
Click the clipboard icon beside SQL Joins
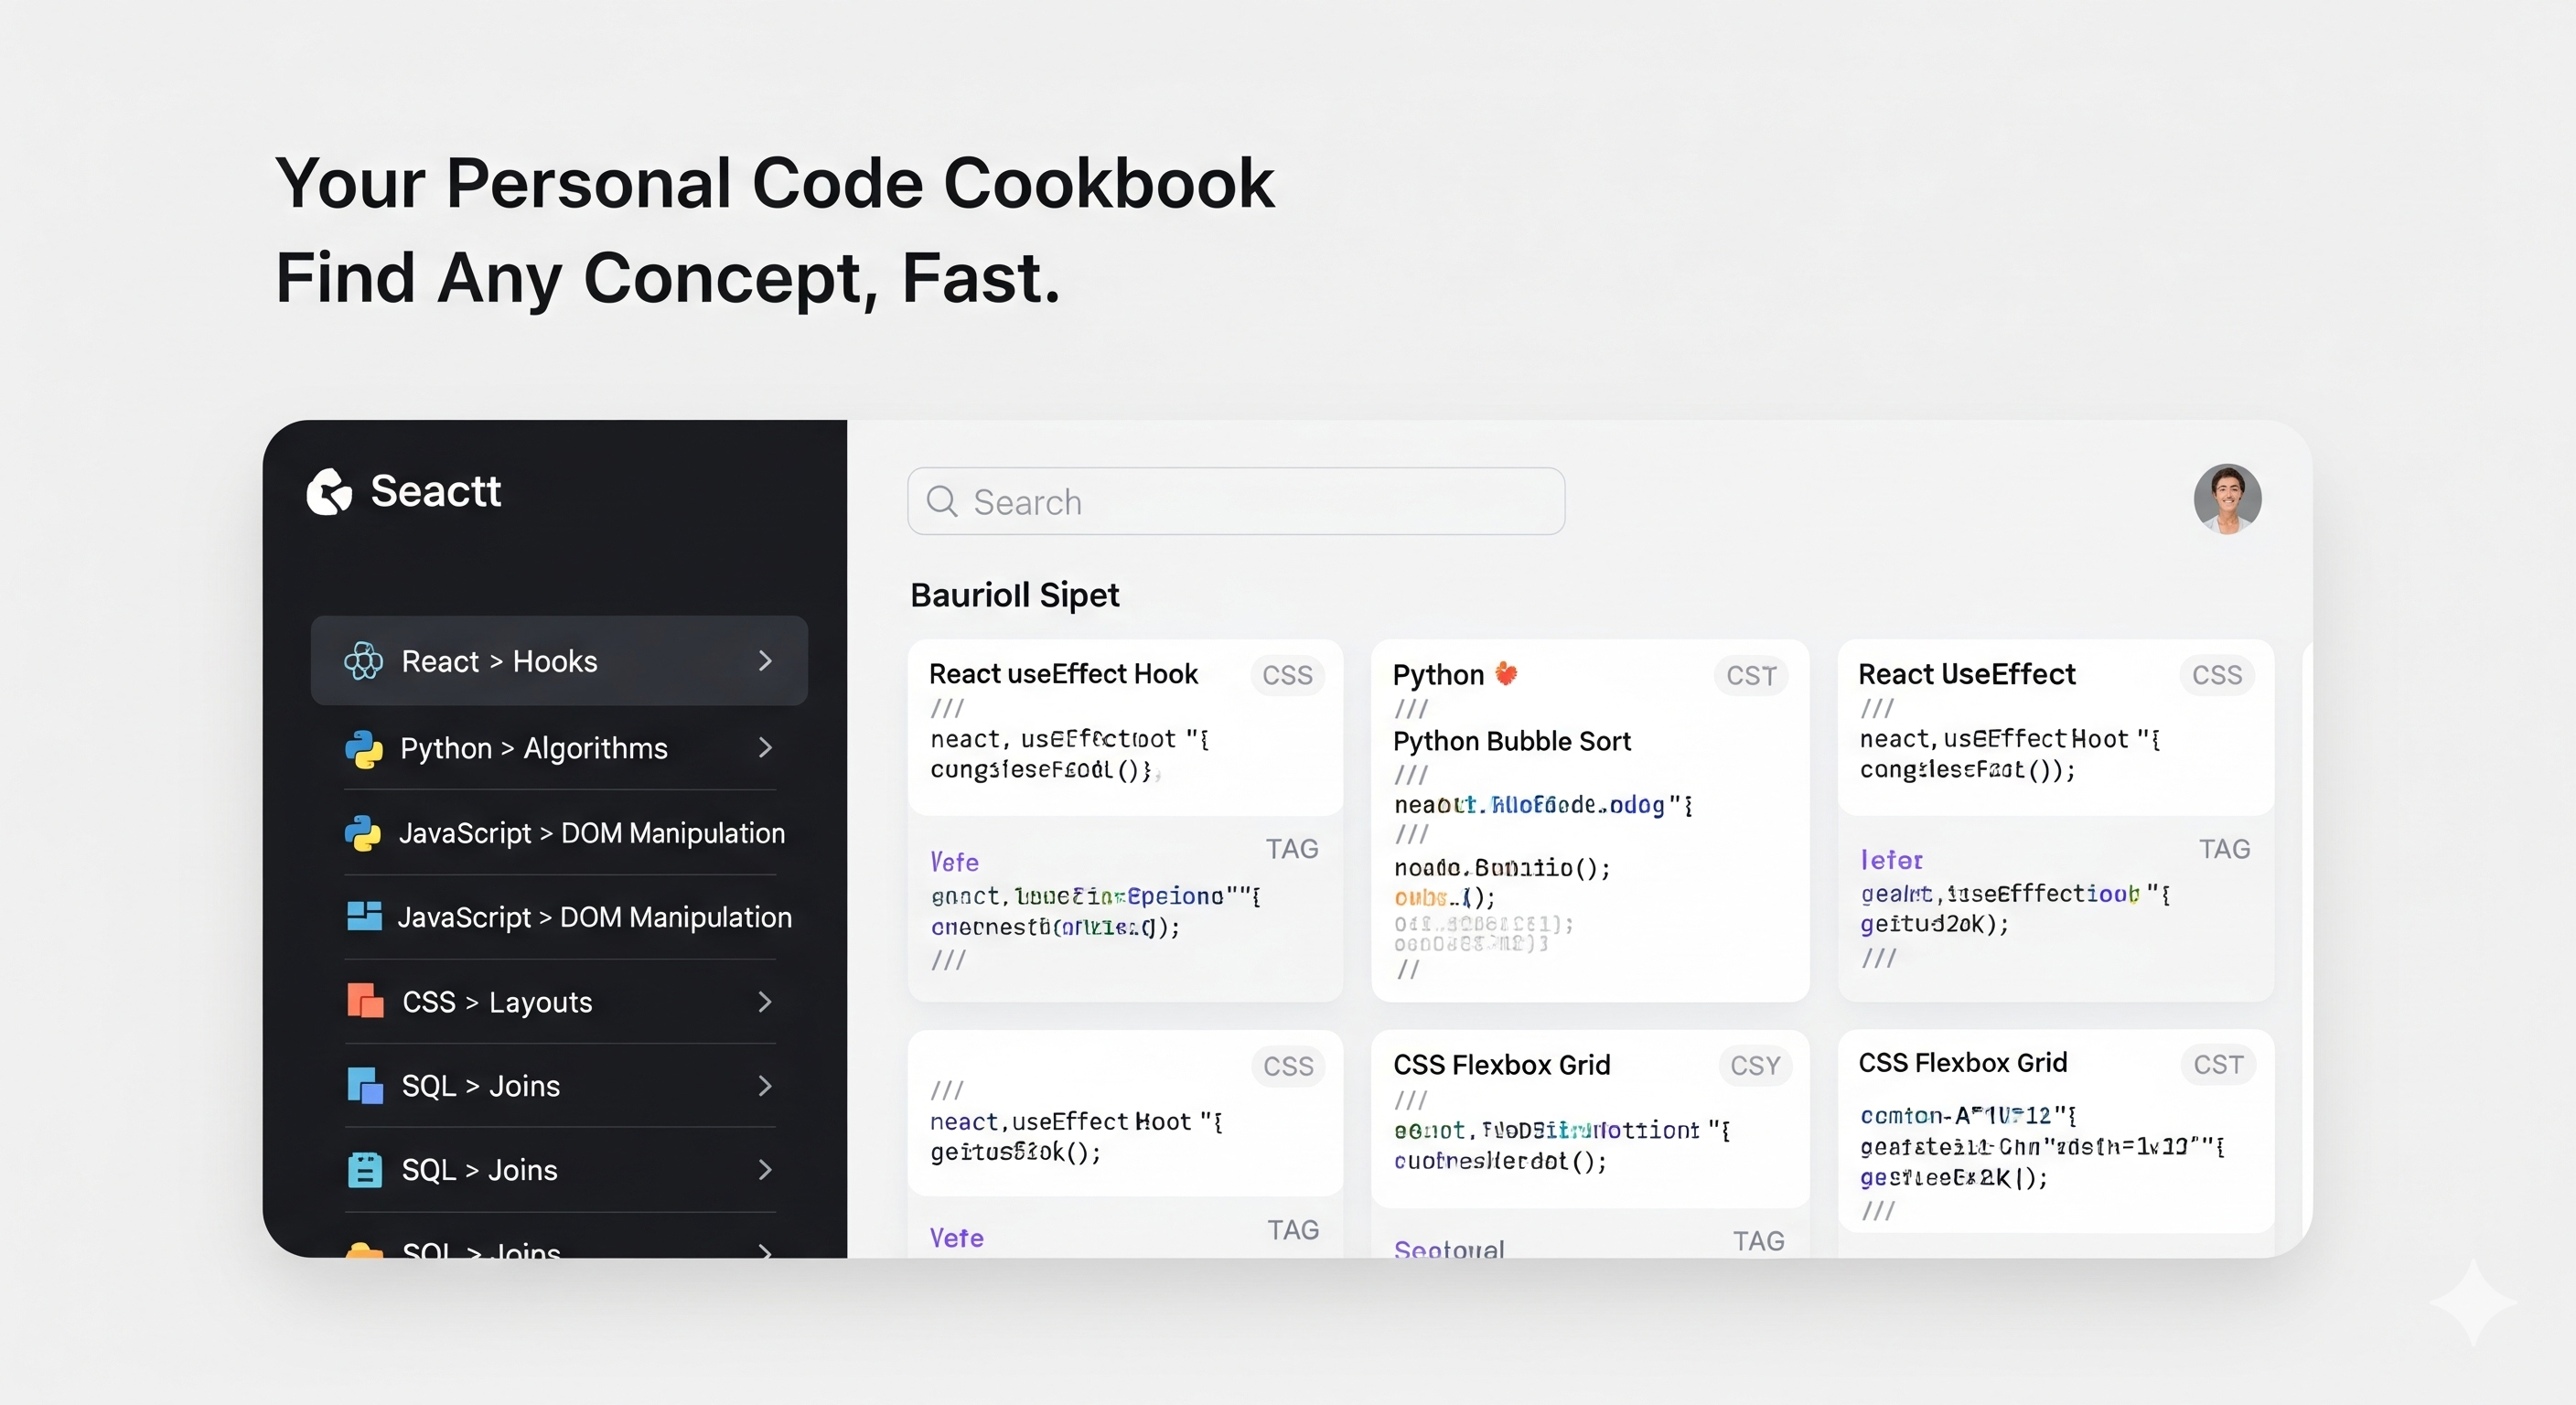tap(364, 1170)
